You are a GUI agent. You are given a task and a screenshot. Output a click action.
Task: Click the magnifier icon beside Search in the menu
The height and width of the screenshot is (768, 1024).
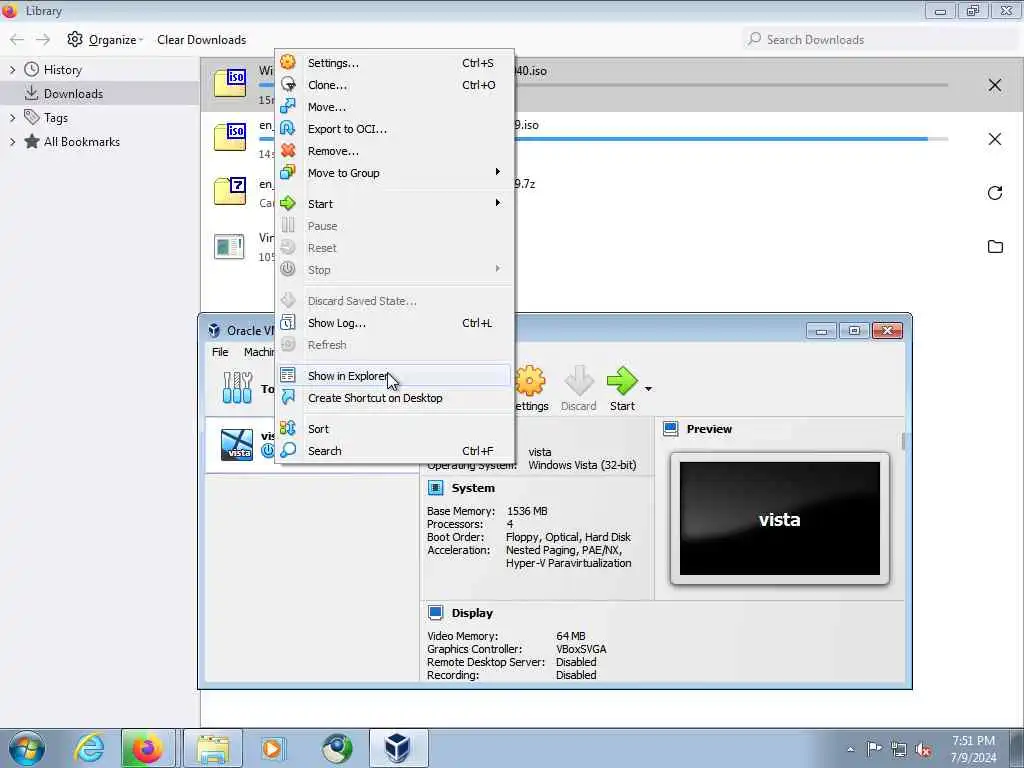(288, 451)
